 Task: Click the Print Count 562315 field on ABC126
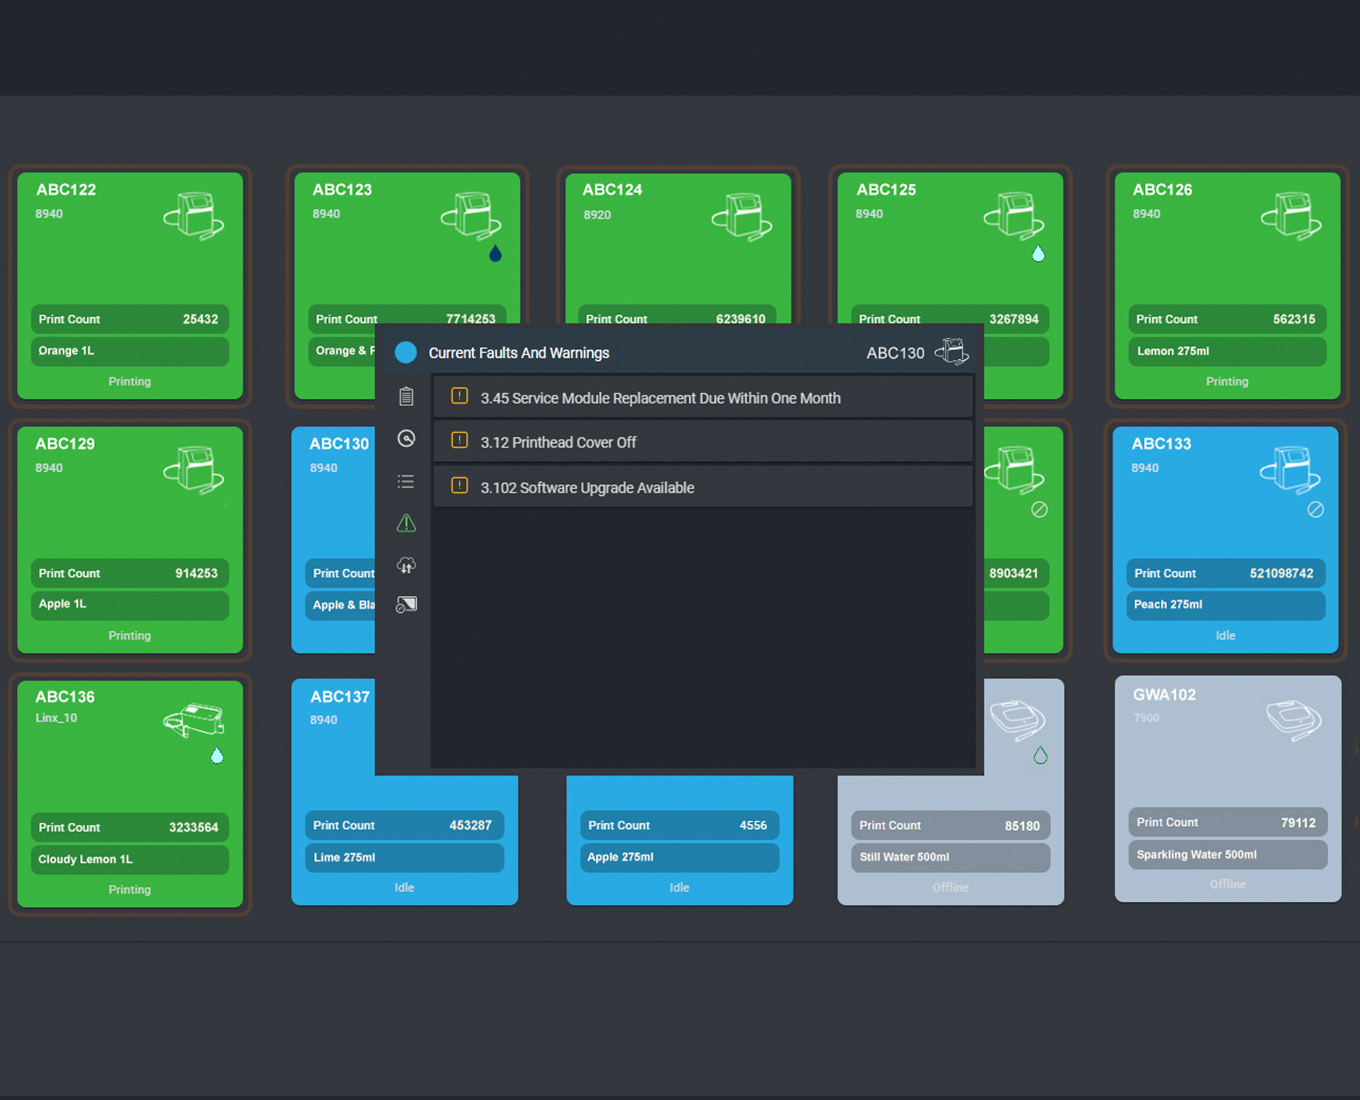click(1227, 319)
